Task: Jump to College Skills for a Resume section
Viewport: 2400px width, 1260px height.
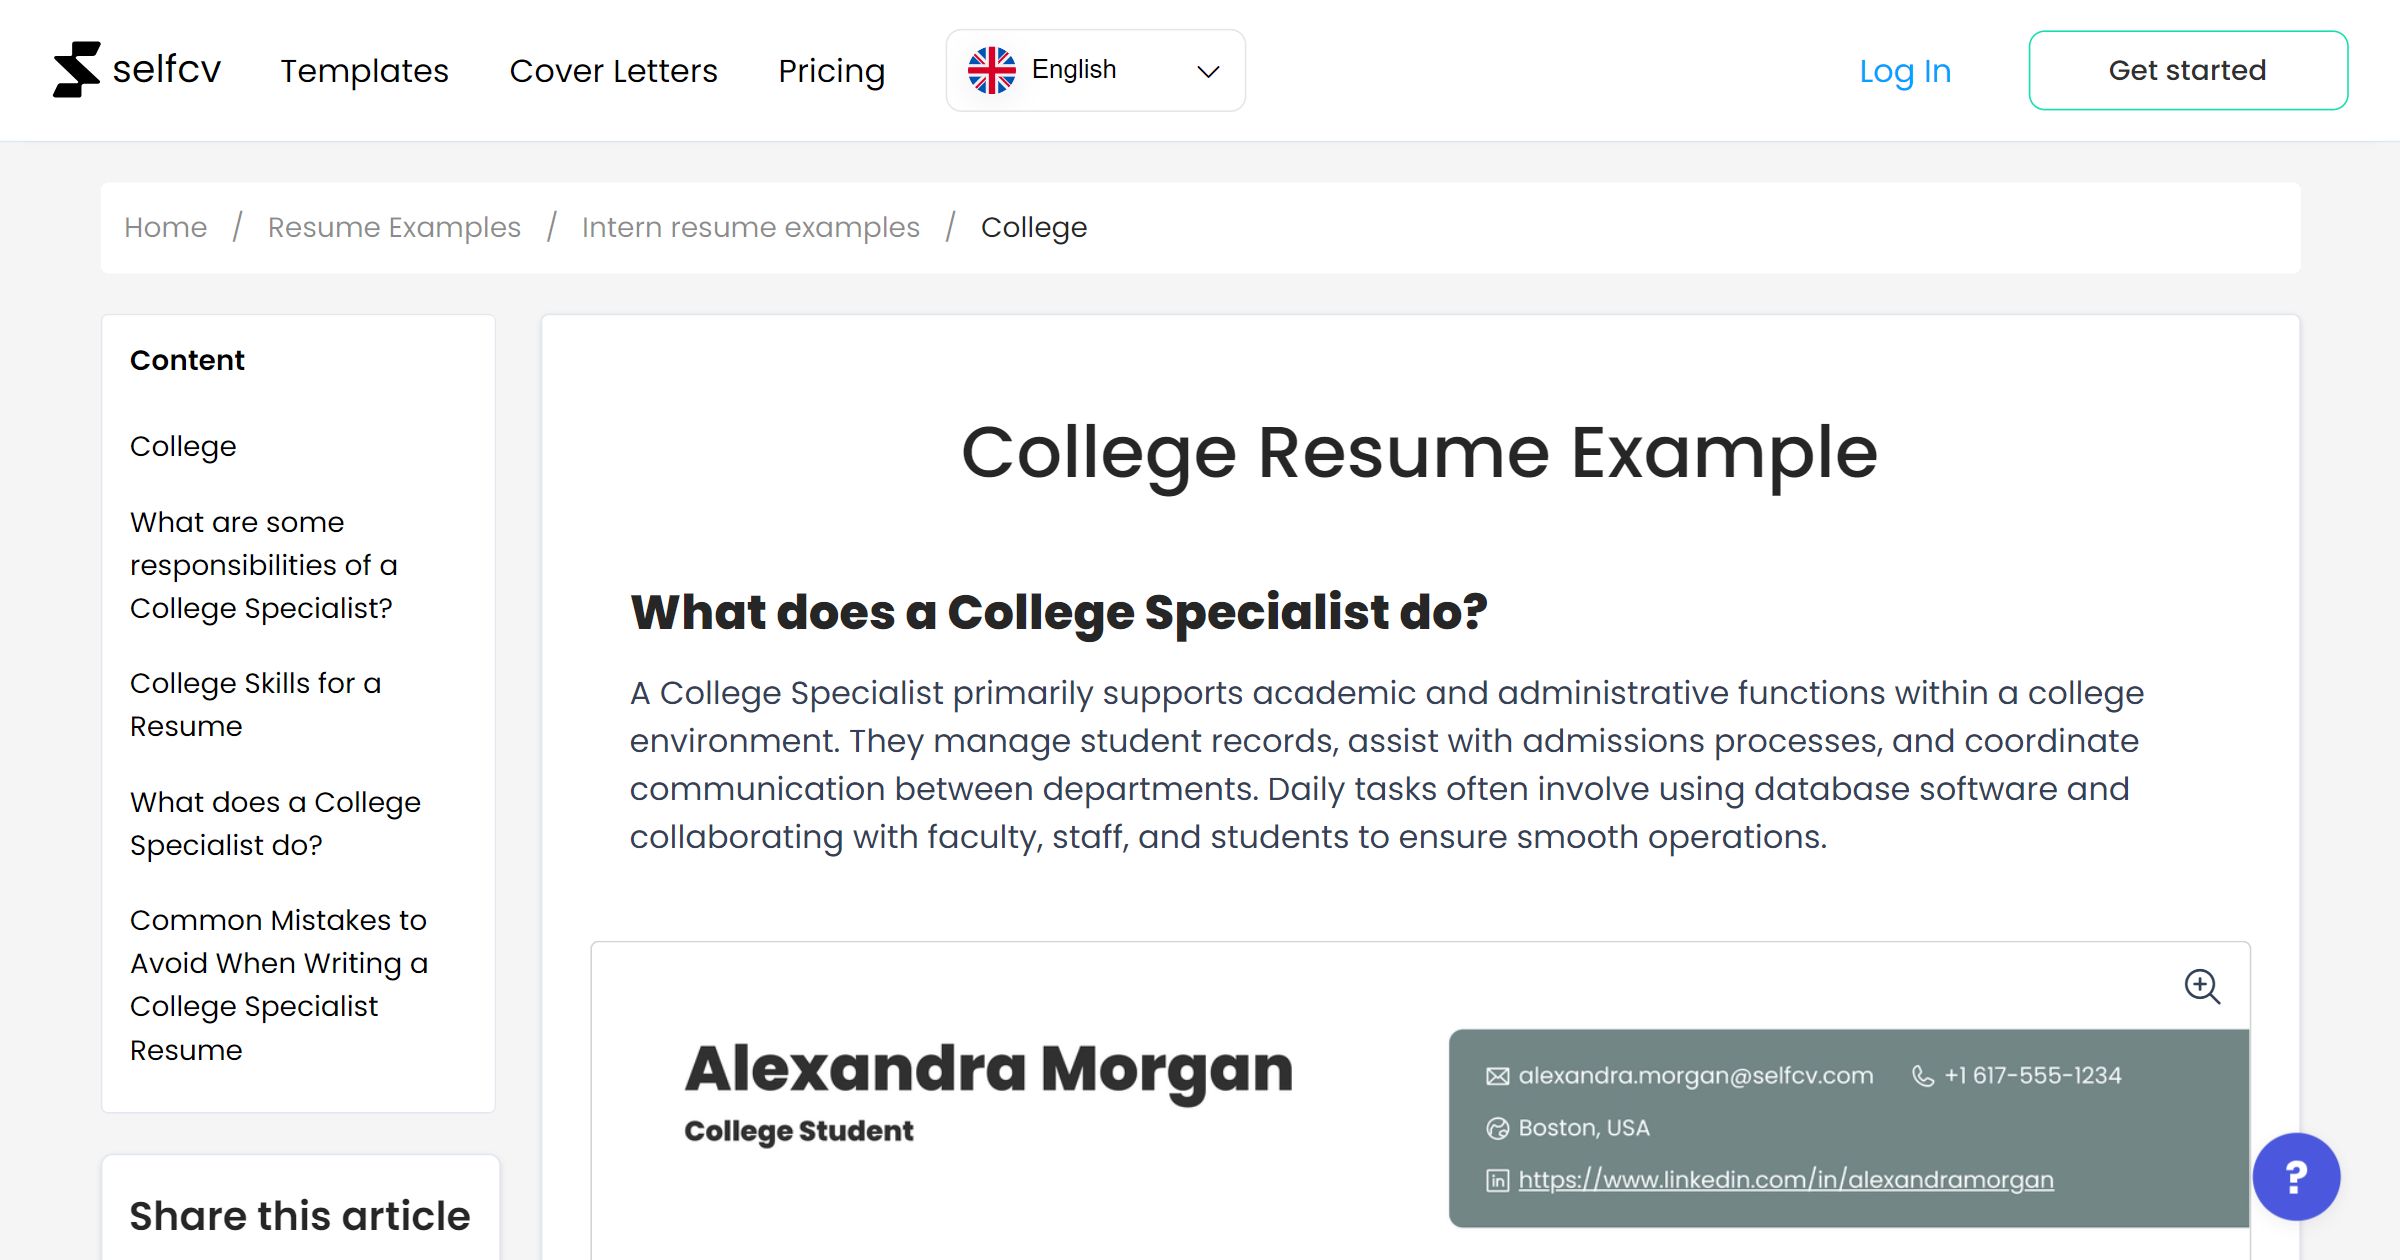Action: [256, 703]
